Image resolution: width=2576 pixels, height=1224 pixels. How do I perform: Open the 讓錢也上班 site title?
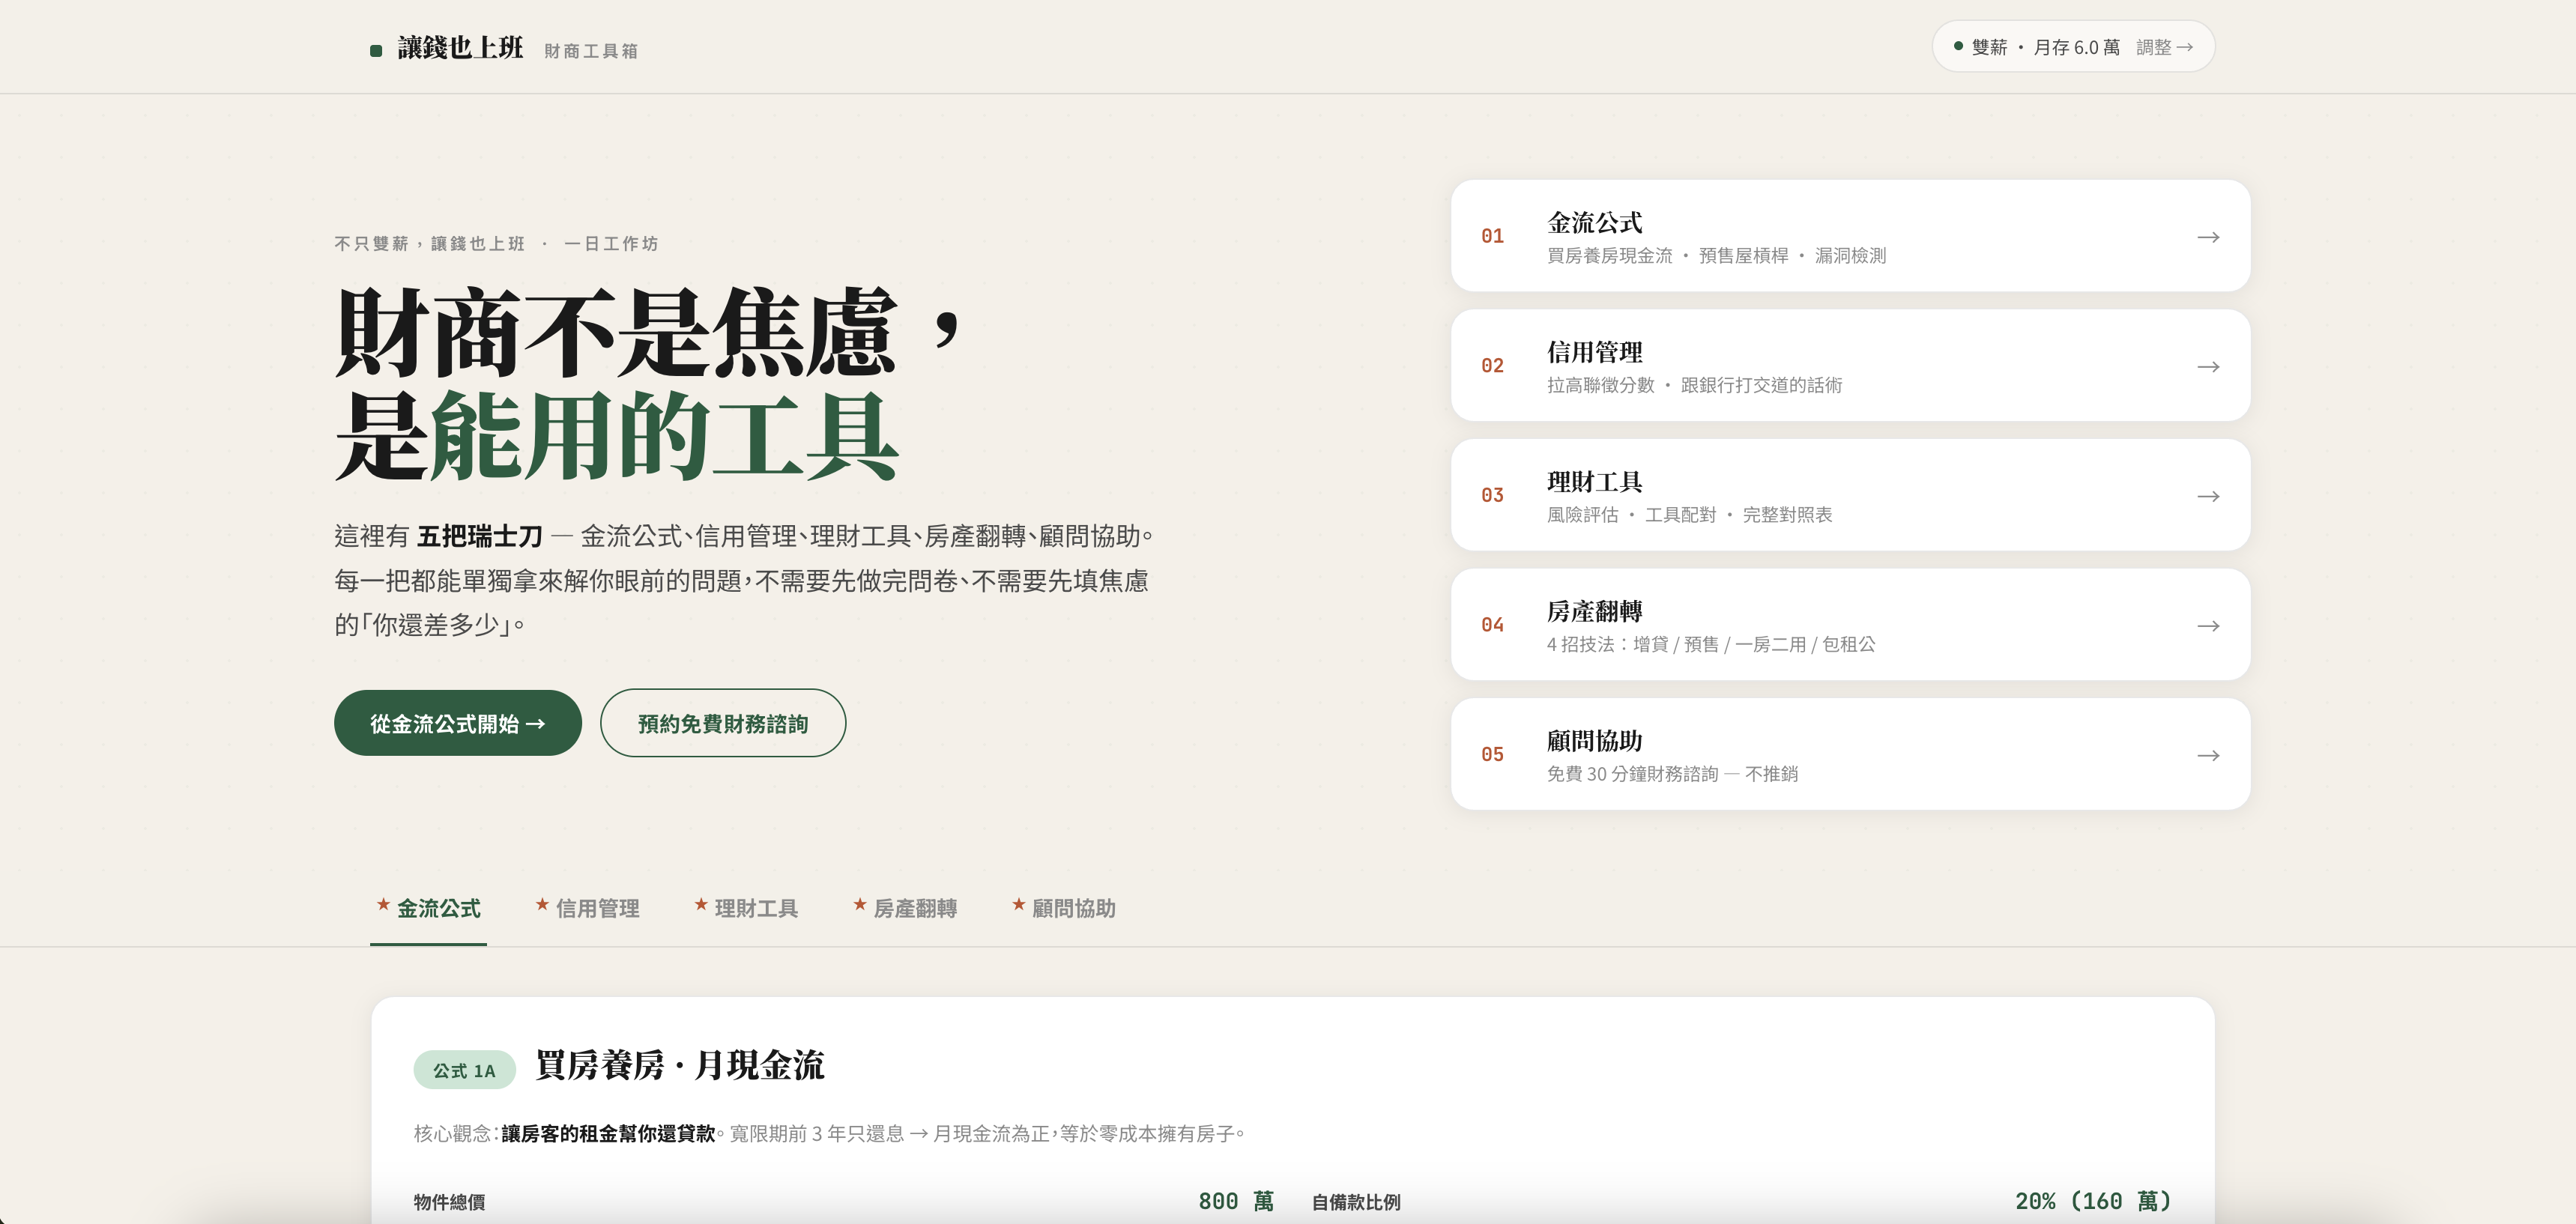460,48
